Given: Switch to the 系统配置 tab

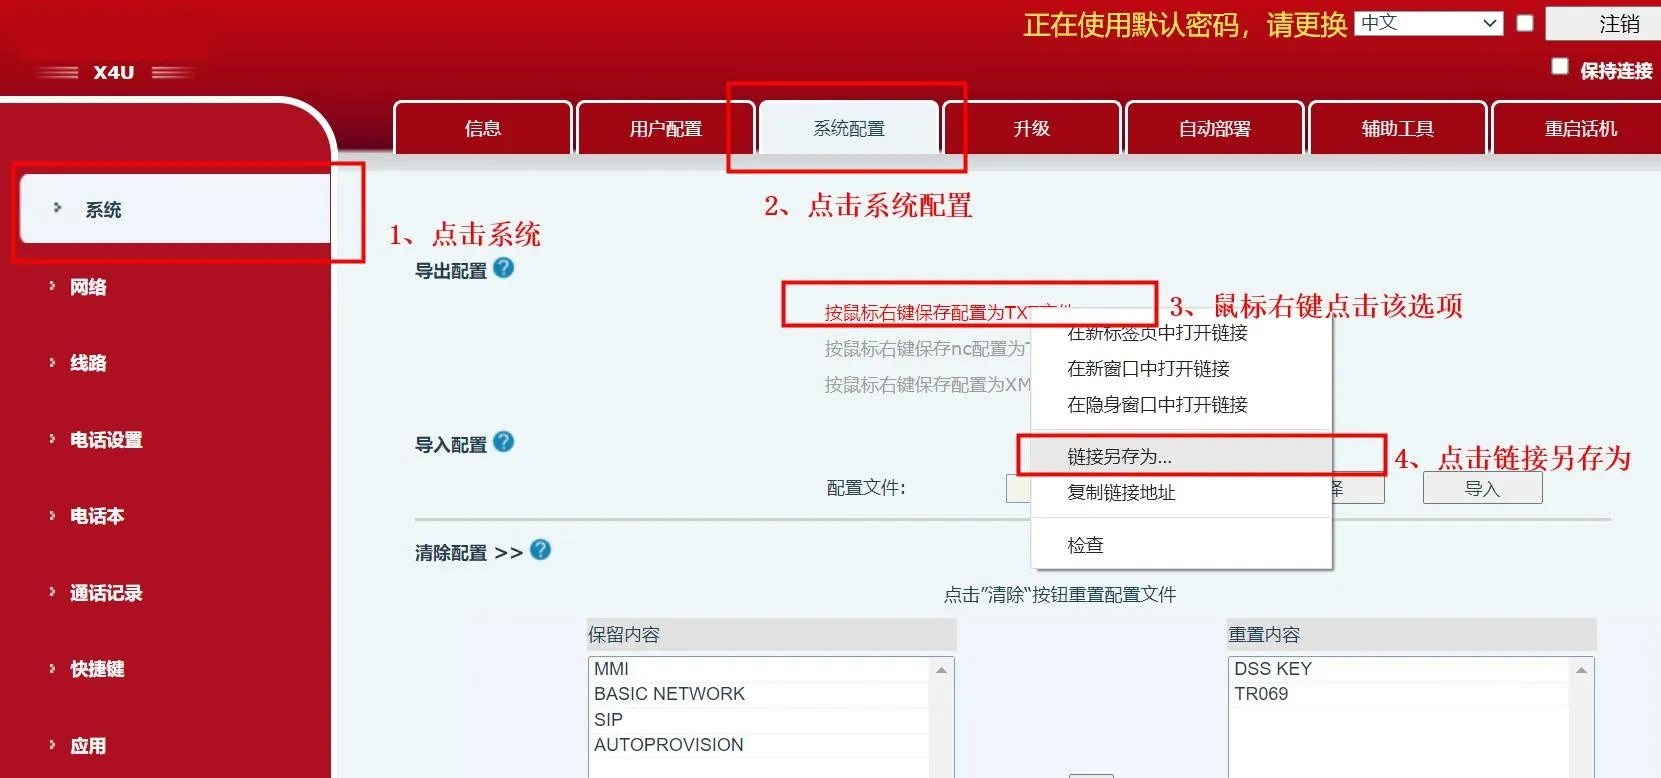Looking at the screenshot, I should click(848, 129).
